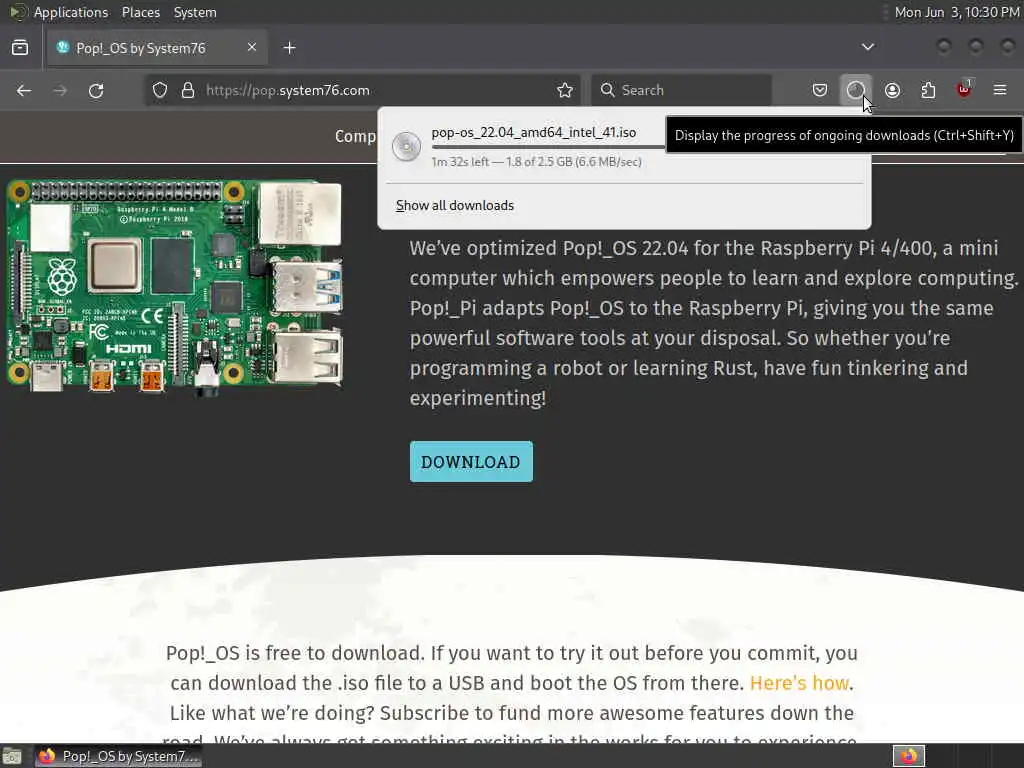Select the Pop!_OS by System76 tab
The width and height of the screenshot is (1024, 768).
(157, 48)
